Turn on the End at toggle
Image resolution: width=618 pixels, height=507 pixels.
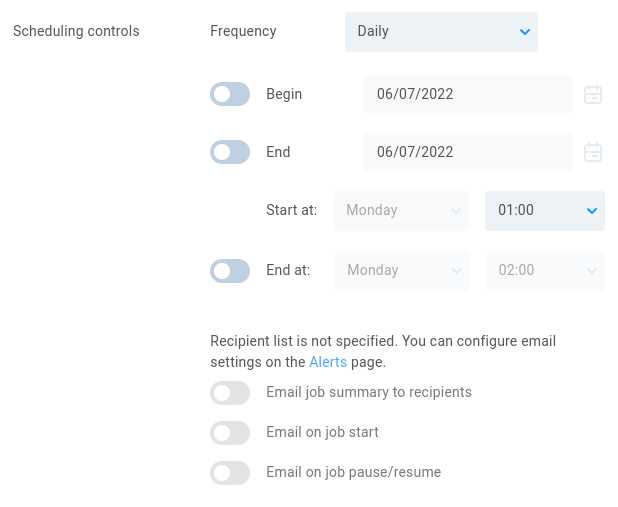(230, 271)
